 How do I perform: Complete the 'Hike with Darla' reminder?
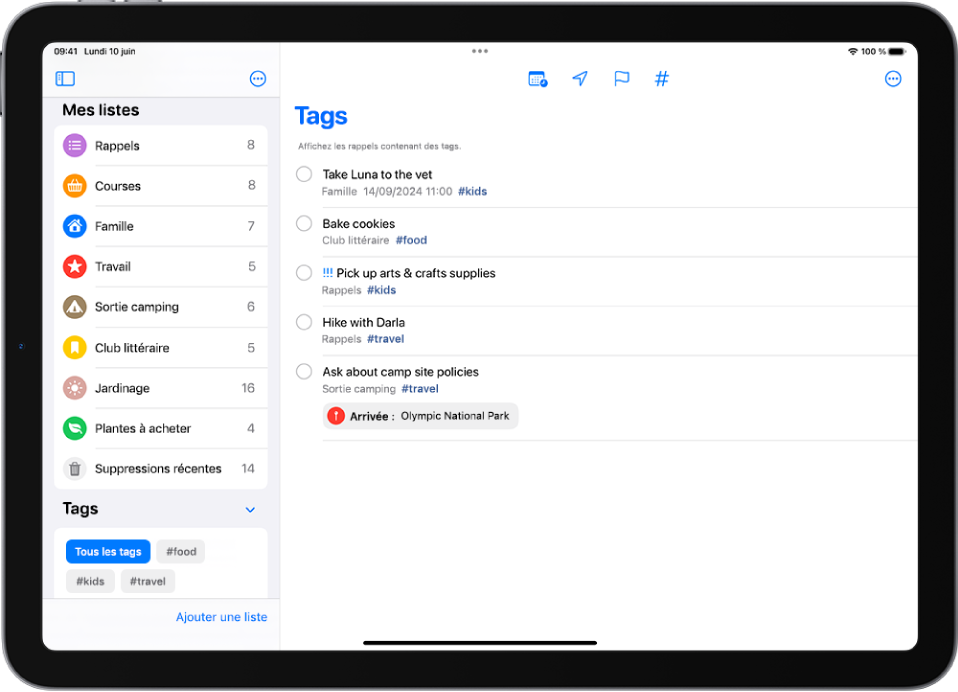point(303,322)
